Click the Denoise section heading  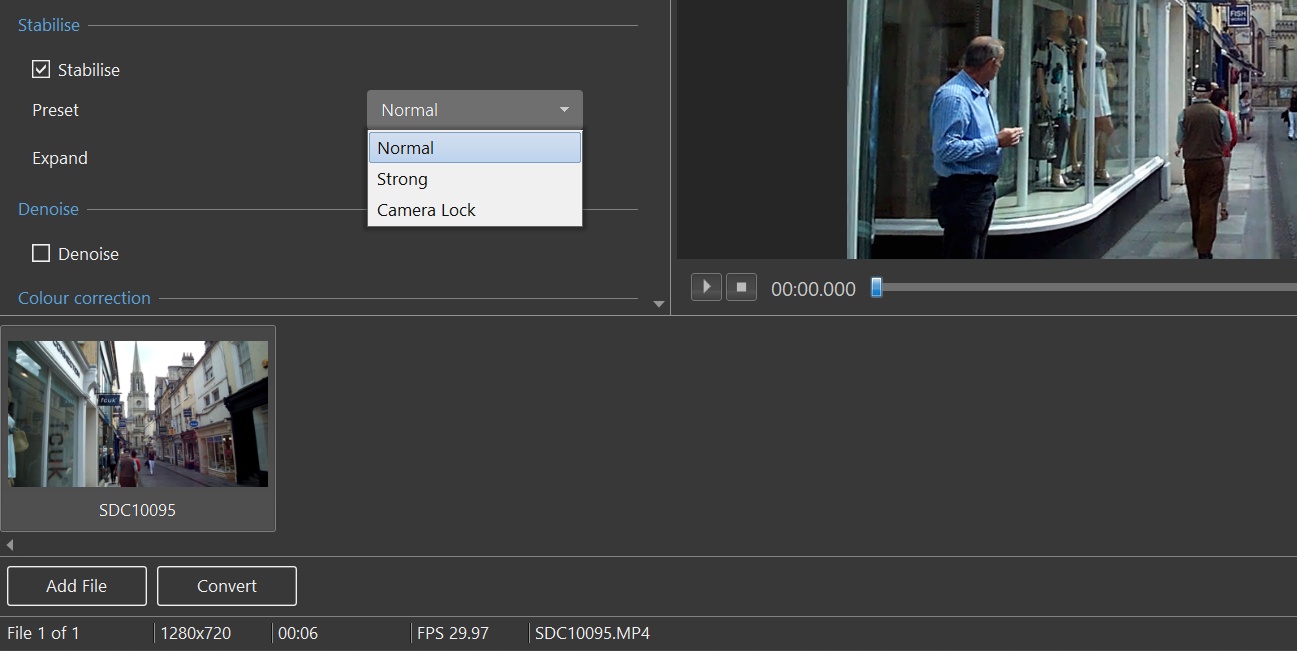(x=48, y=209)
